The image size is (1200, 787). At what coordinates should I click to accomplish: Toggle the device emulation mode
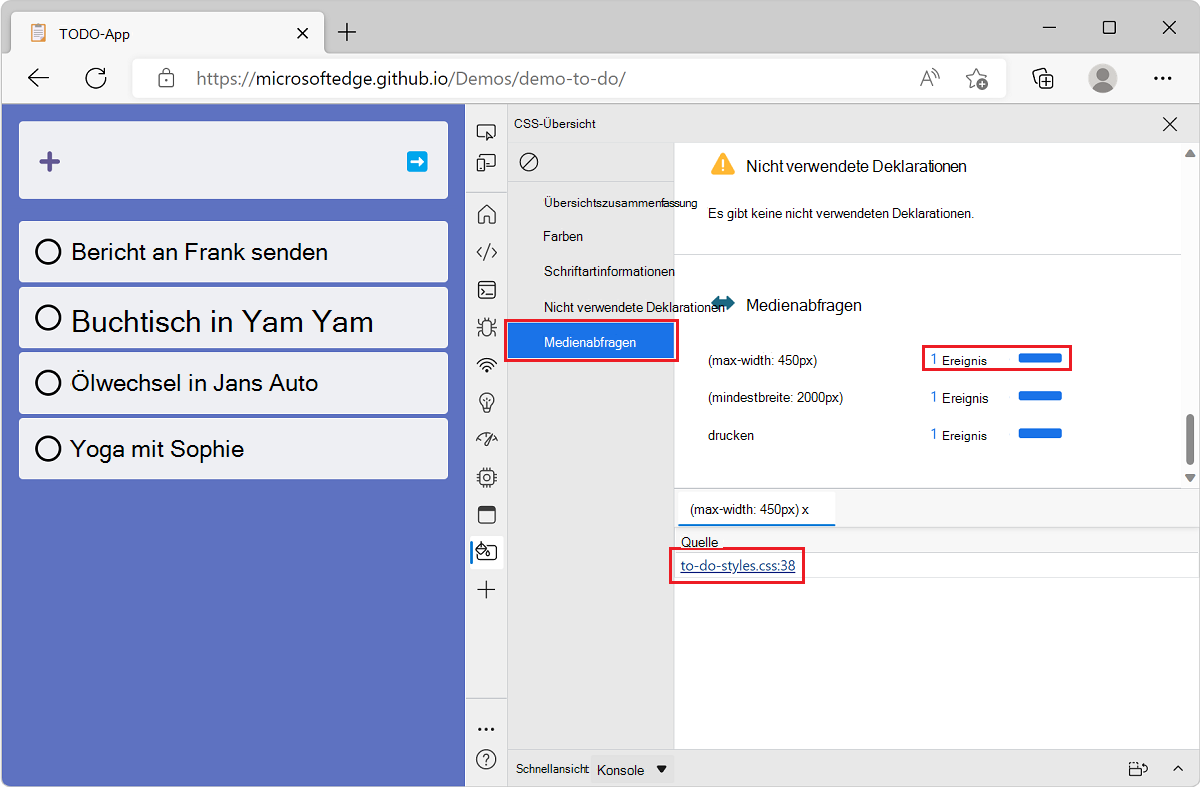[x=486, y=162]
